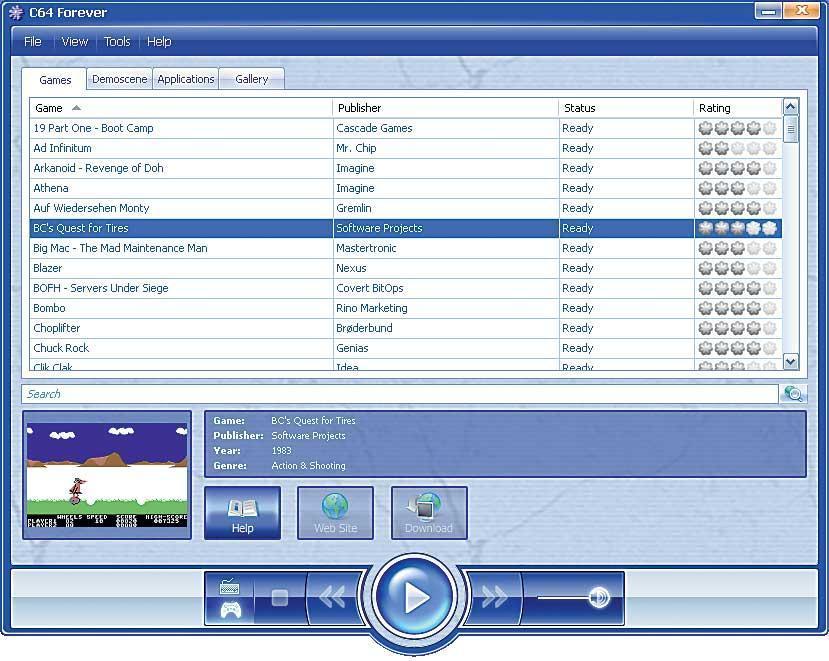Select the keyboard input icon
Screen dimensions: 829x661
(229, 586)
